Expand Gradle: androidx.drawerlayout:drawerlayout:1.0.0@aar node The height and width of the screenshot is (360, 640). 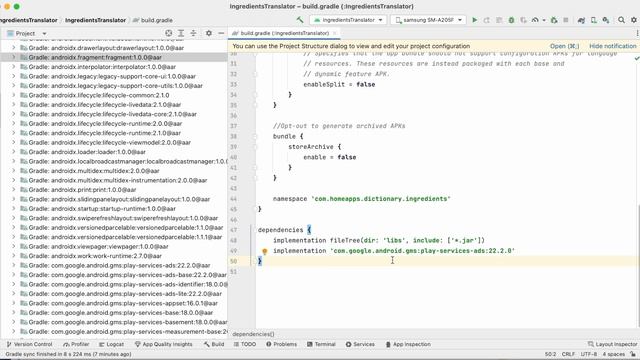pos(13,48)
